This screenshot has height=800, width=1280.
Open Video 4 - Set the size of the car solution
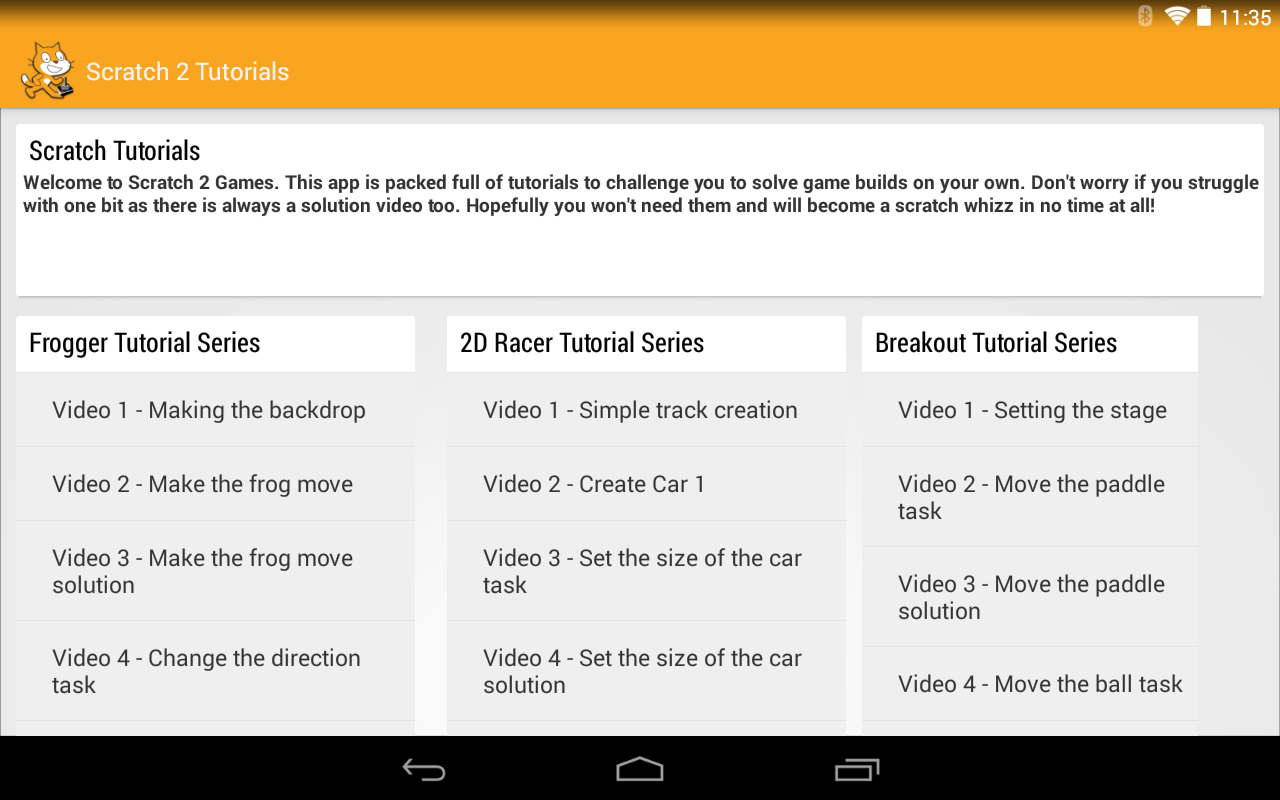(x=646, y=671)
